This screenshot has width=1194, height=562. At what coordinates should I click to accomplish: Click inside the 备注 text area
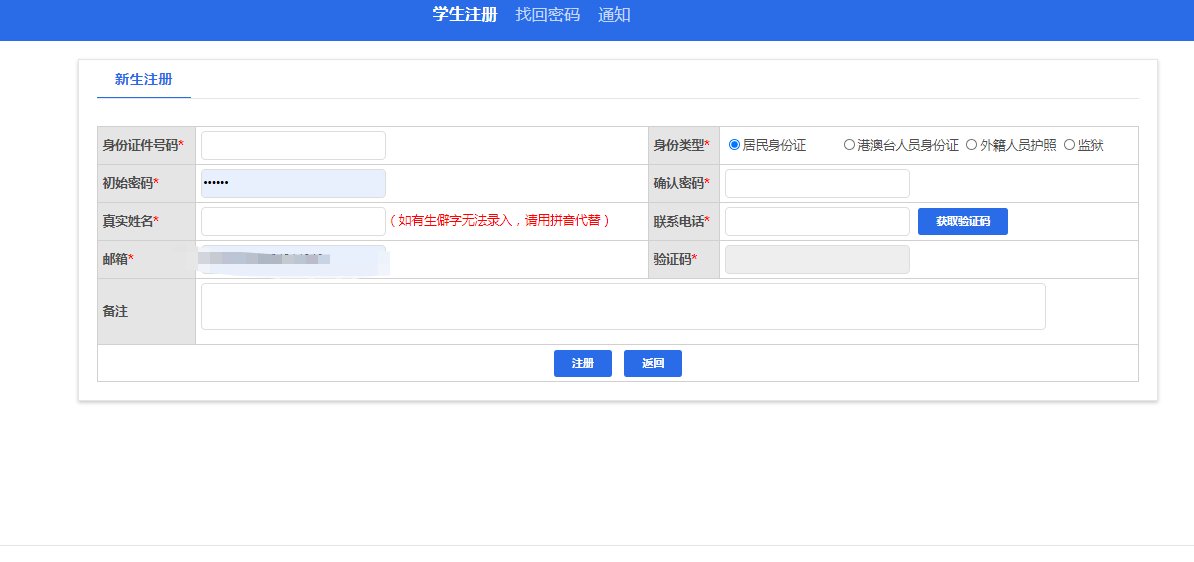623,307
